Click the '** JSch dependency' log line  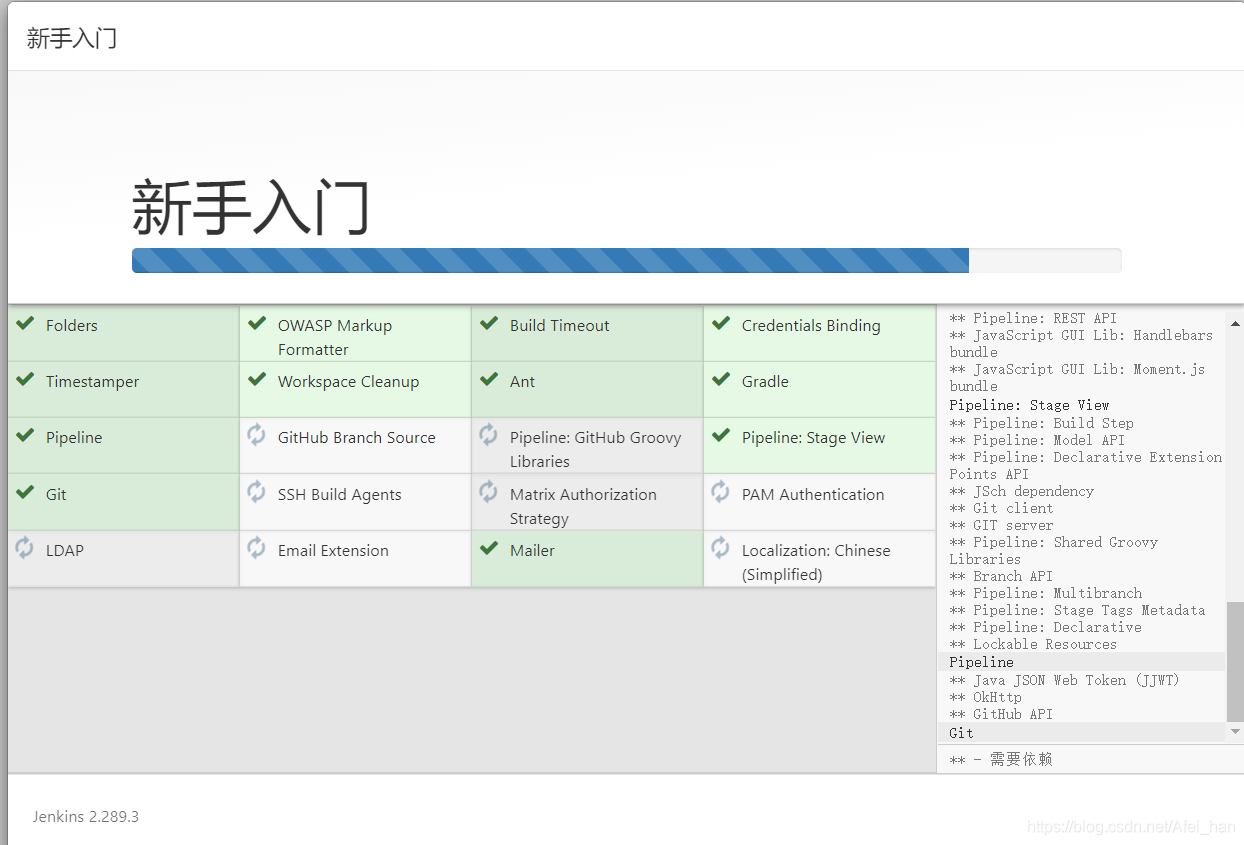coord(1021,491)
